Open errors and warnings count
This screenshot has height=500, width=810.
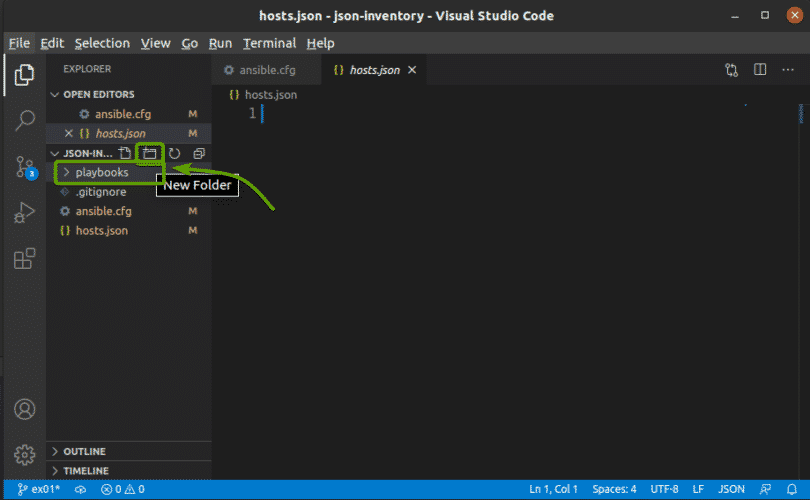tap(123, 489)
